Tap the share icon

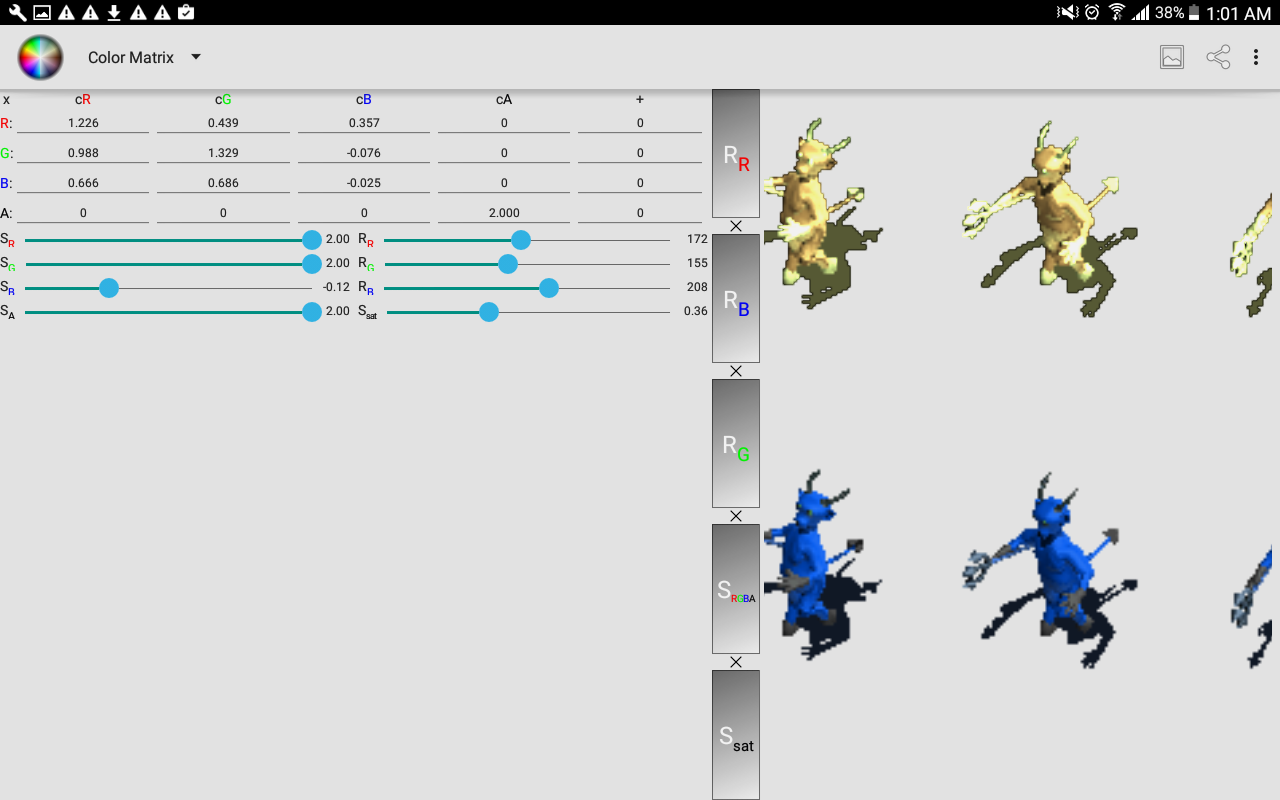coord(1218,58)
